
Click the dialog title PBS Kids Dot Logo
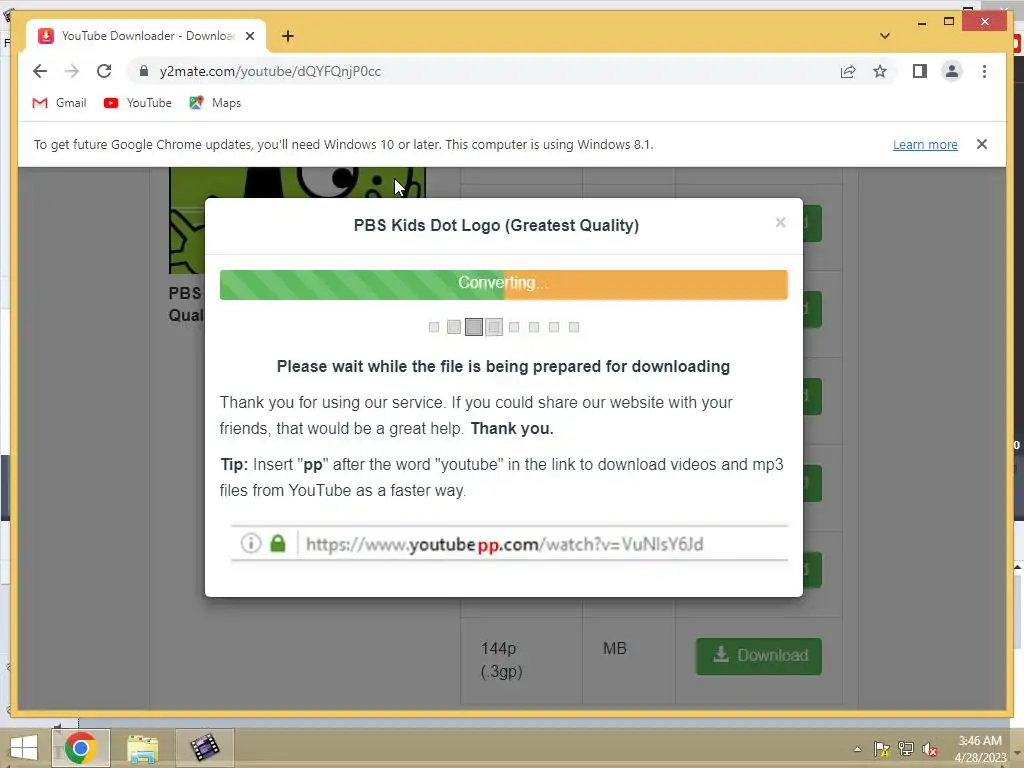pyautogui.click(x=496, y=225)
